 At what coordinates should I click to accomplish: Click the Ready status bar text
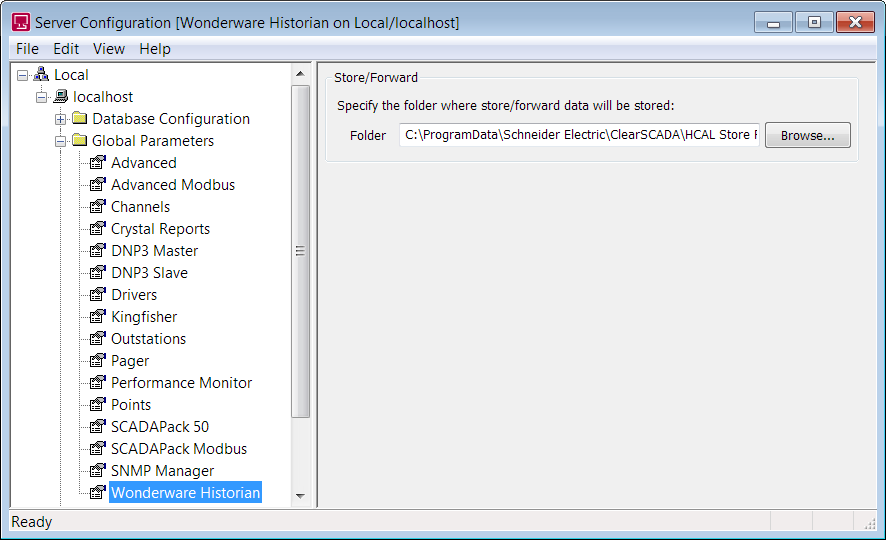click(x=32, y=522)
